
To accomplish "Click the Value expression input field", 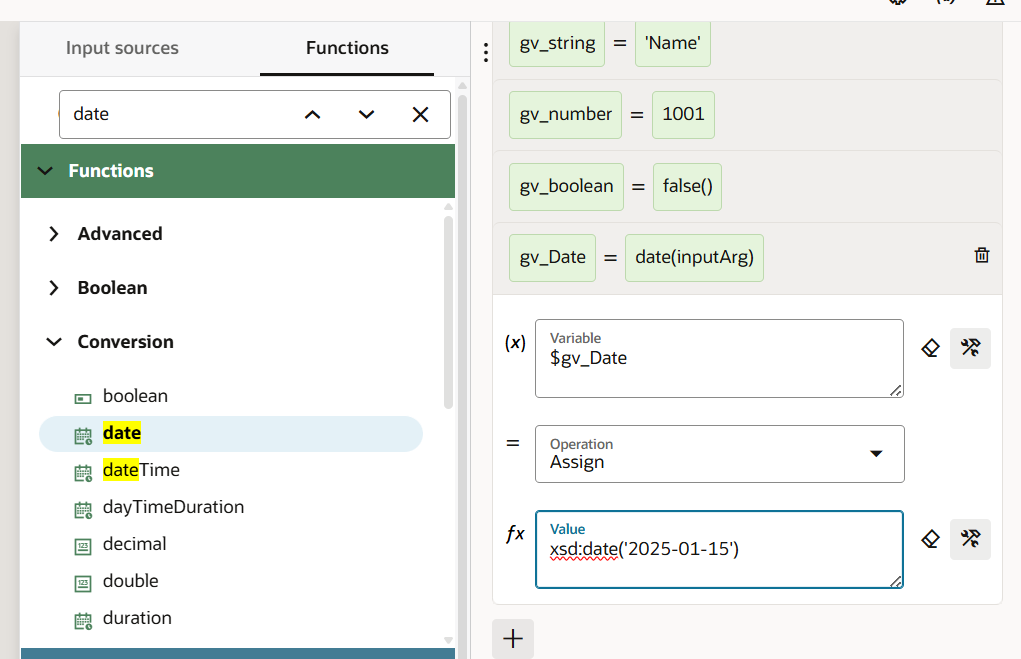I will click(x=719, y=550).
